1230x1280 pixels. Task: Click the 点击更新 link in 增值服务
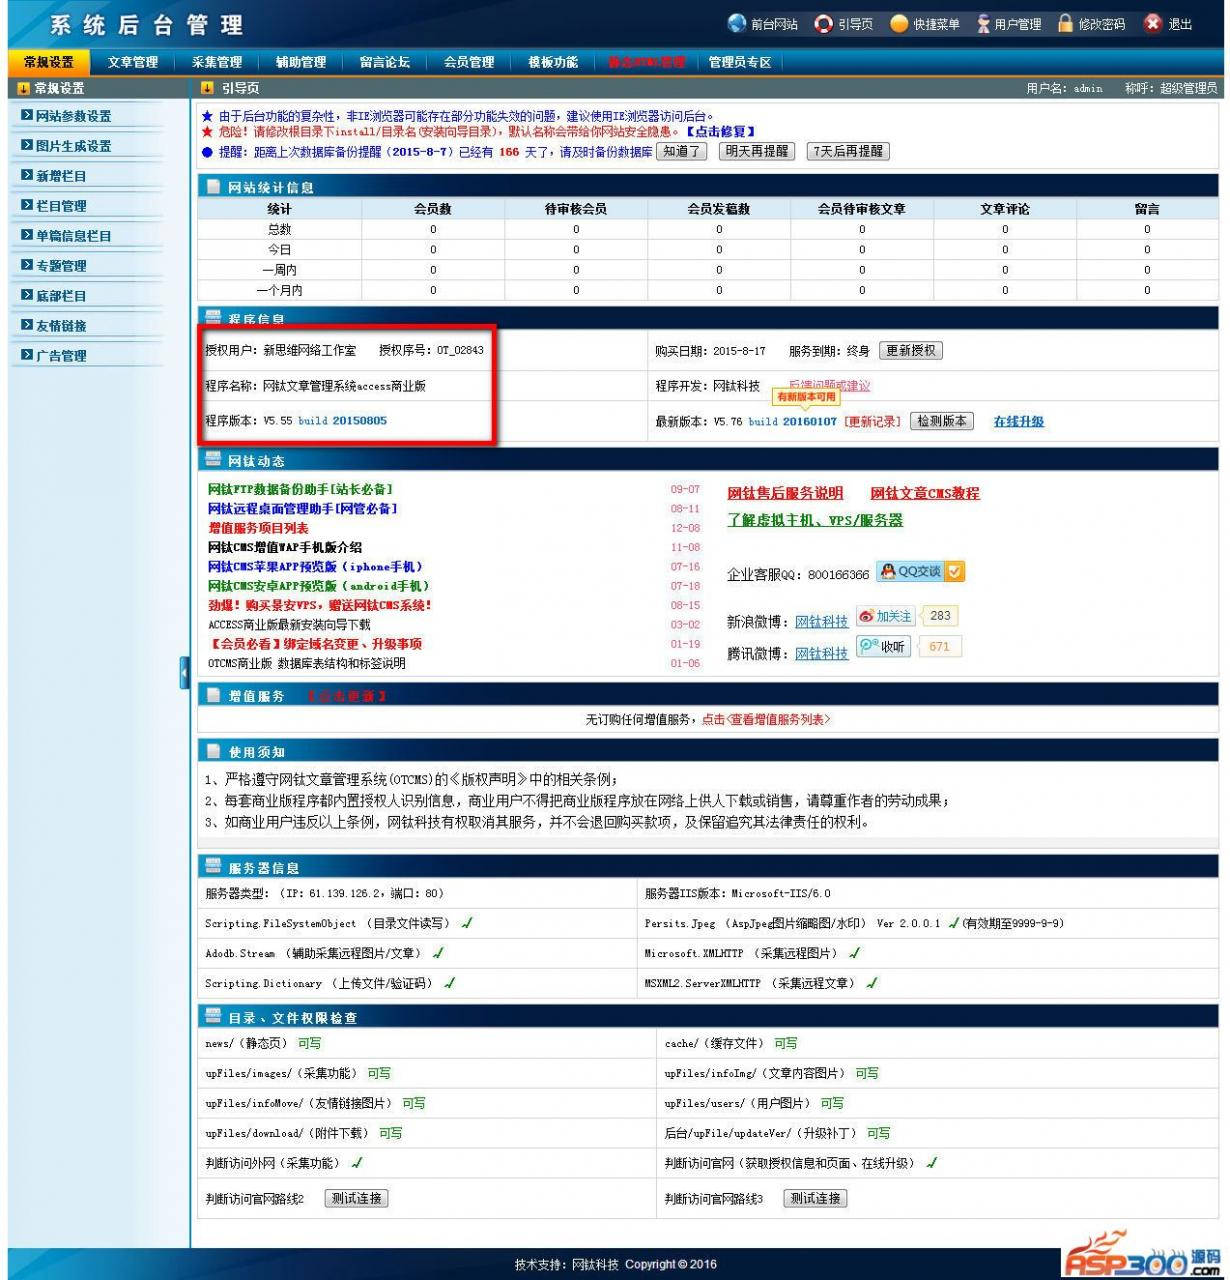[x=346, y=696]
